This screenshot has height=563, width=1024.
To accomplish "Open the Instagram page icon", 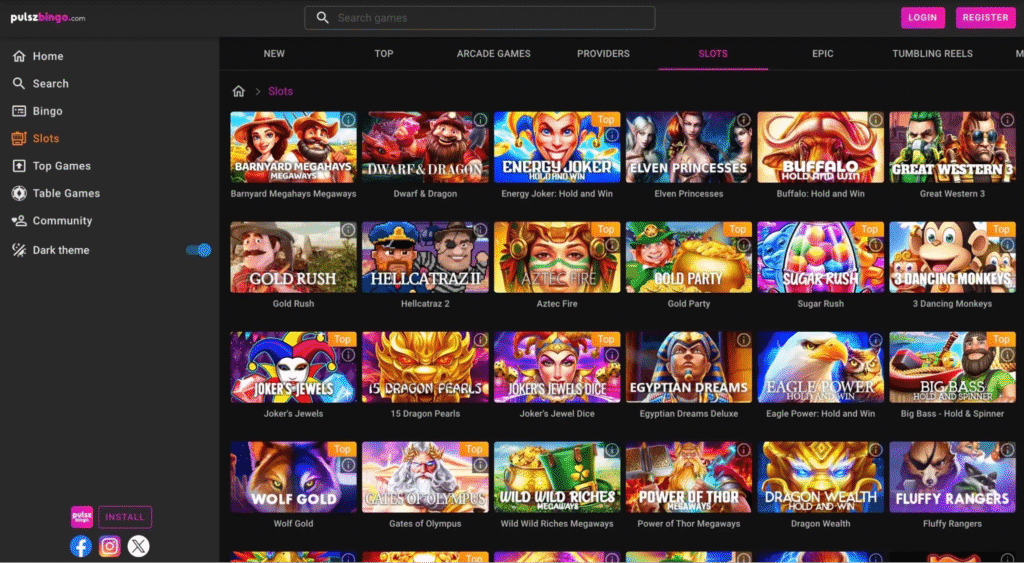I will point(110,546).
